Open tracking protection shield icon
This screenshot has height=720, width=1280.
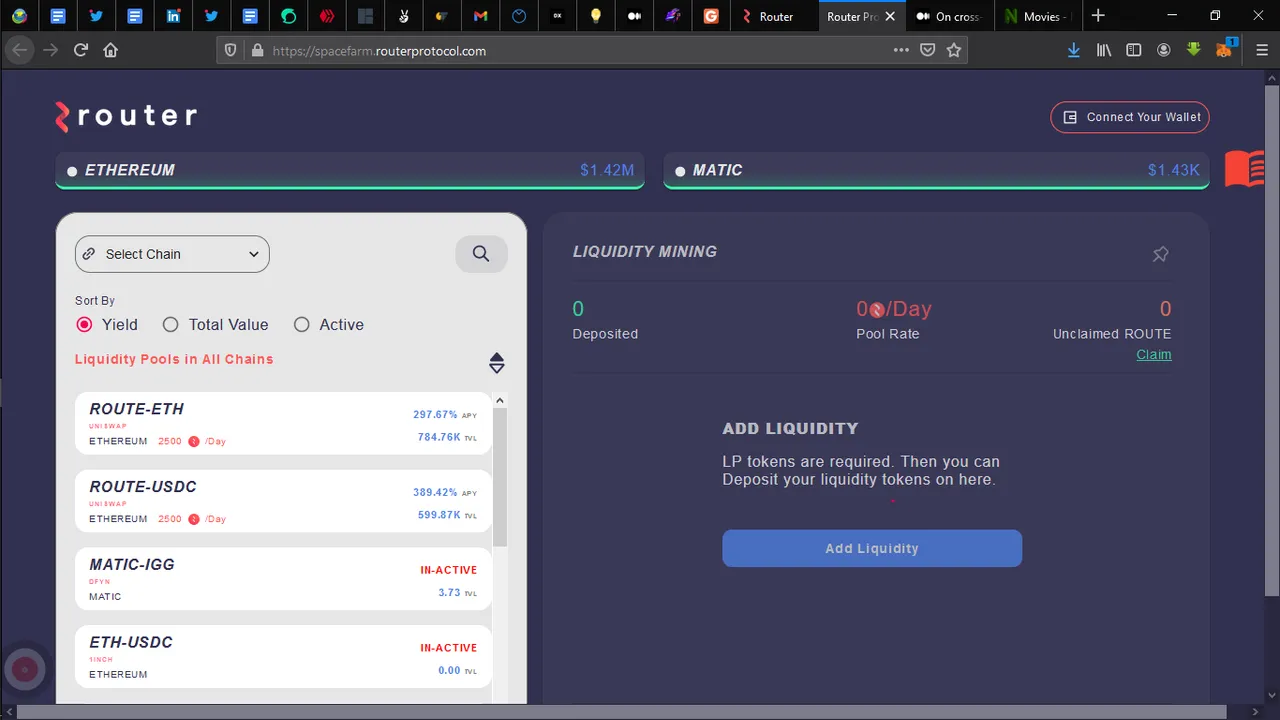pos(230,50)
